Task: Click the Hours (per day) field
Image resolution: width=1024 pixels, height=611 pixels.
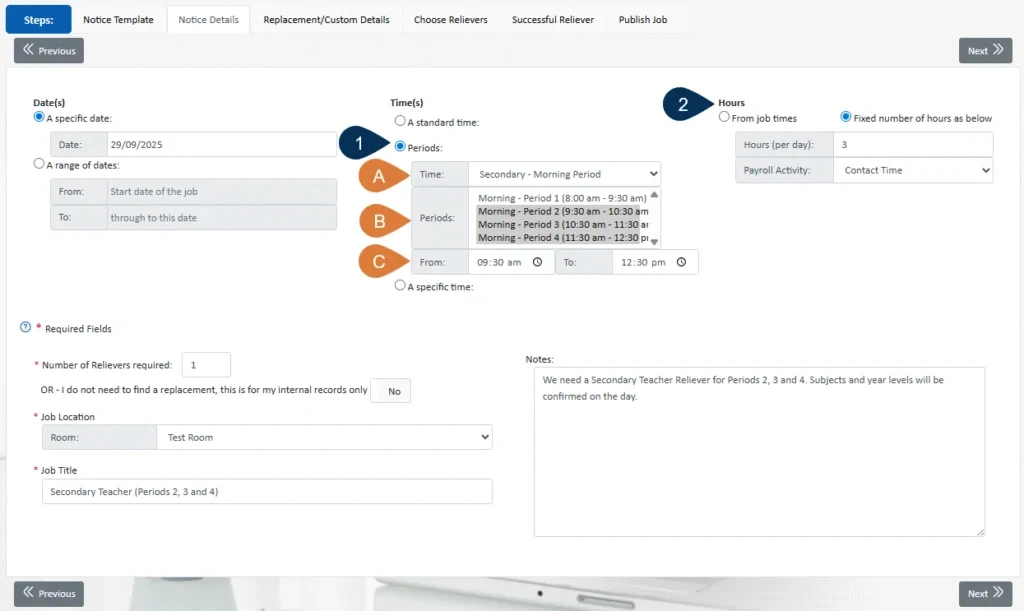Action: 913,144
